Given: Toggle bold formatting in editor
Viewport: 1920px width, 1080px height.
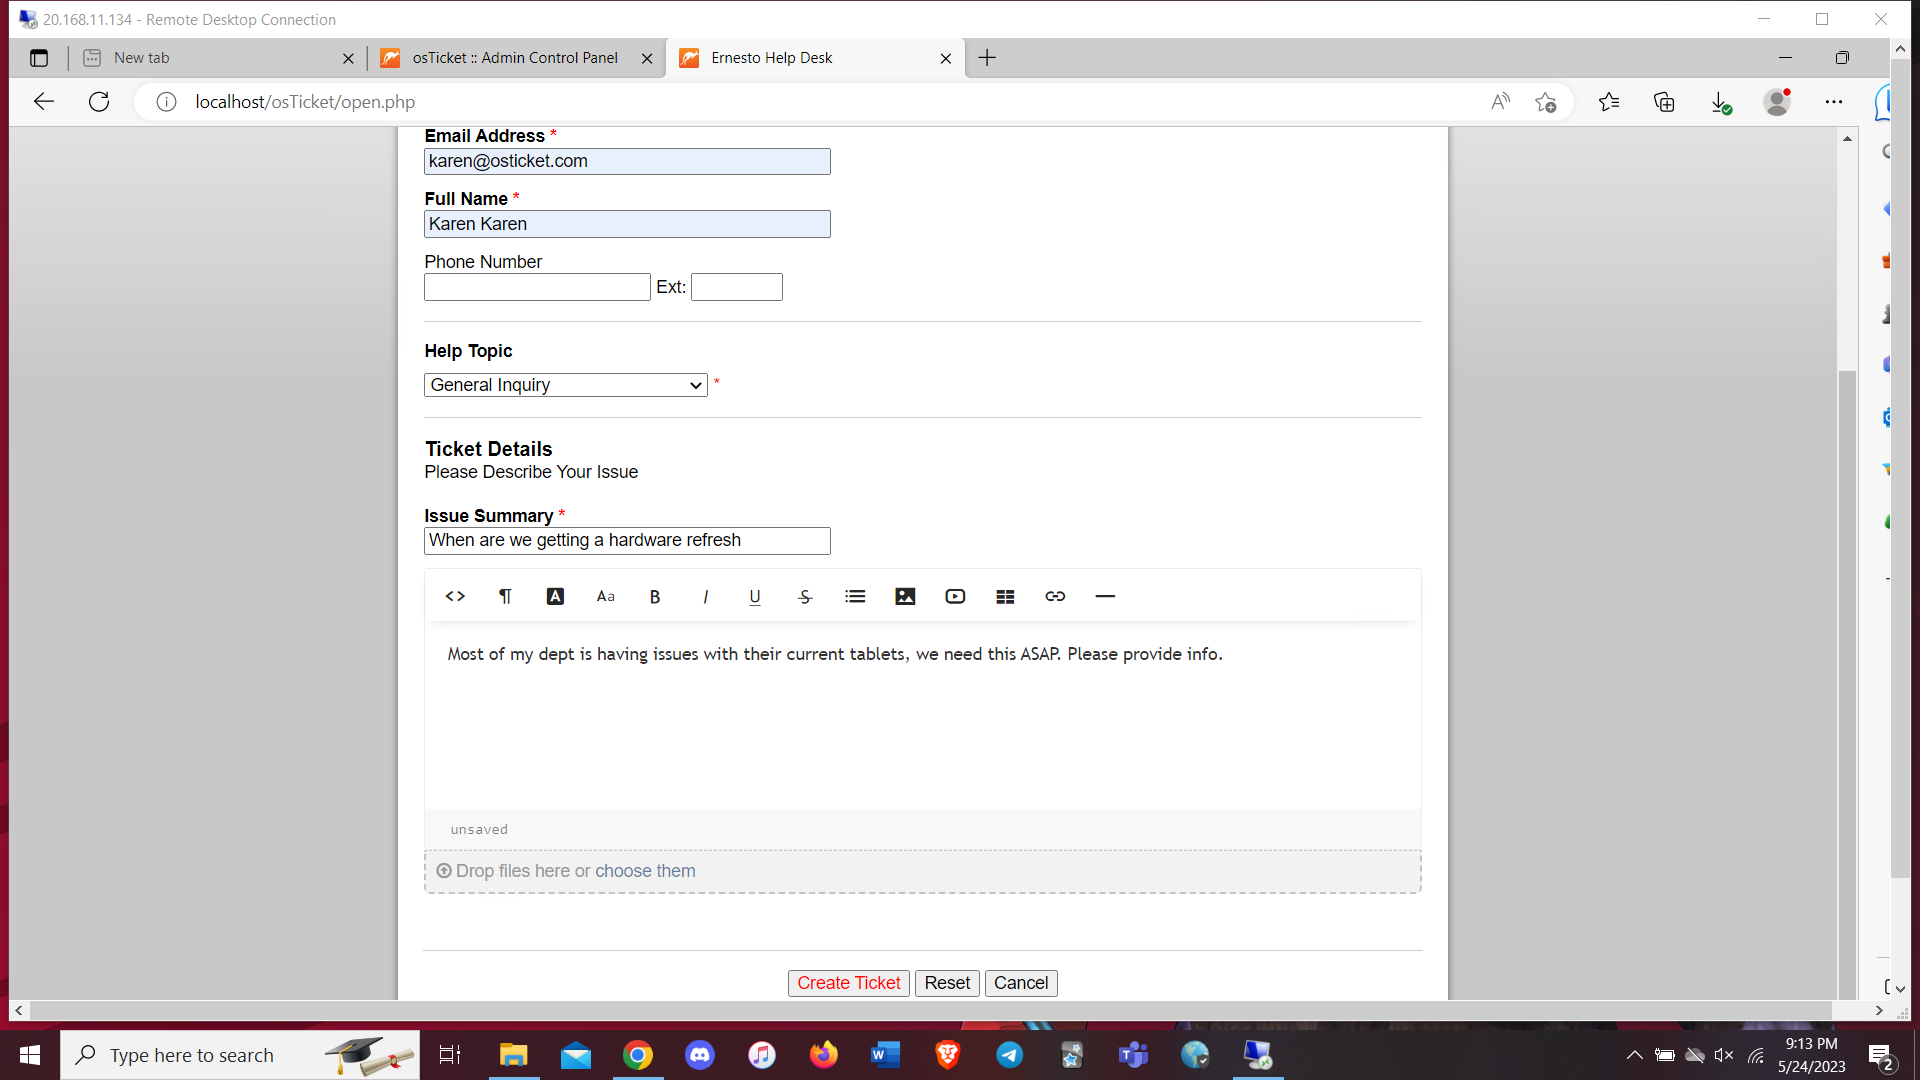Looking at the screenshot, I should click(x=655, y=596).
